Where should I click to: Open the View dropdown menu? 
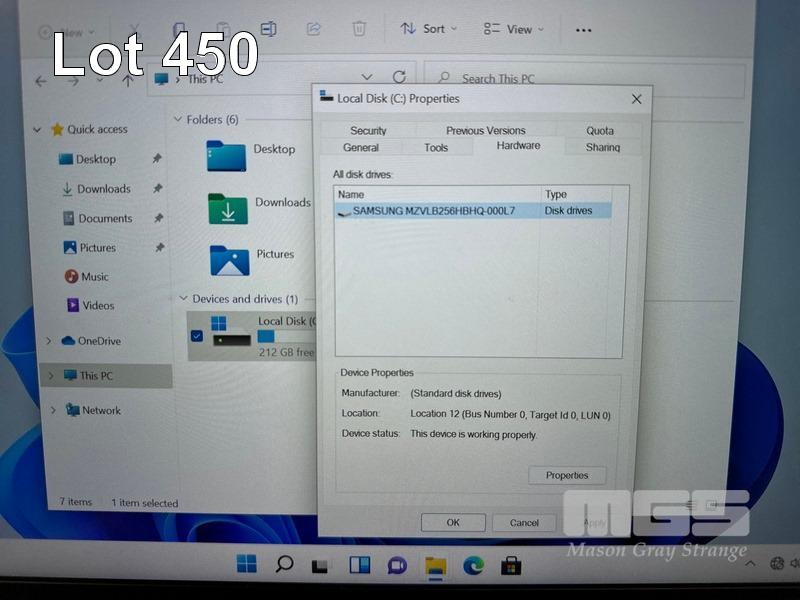513,29
